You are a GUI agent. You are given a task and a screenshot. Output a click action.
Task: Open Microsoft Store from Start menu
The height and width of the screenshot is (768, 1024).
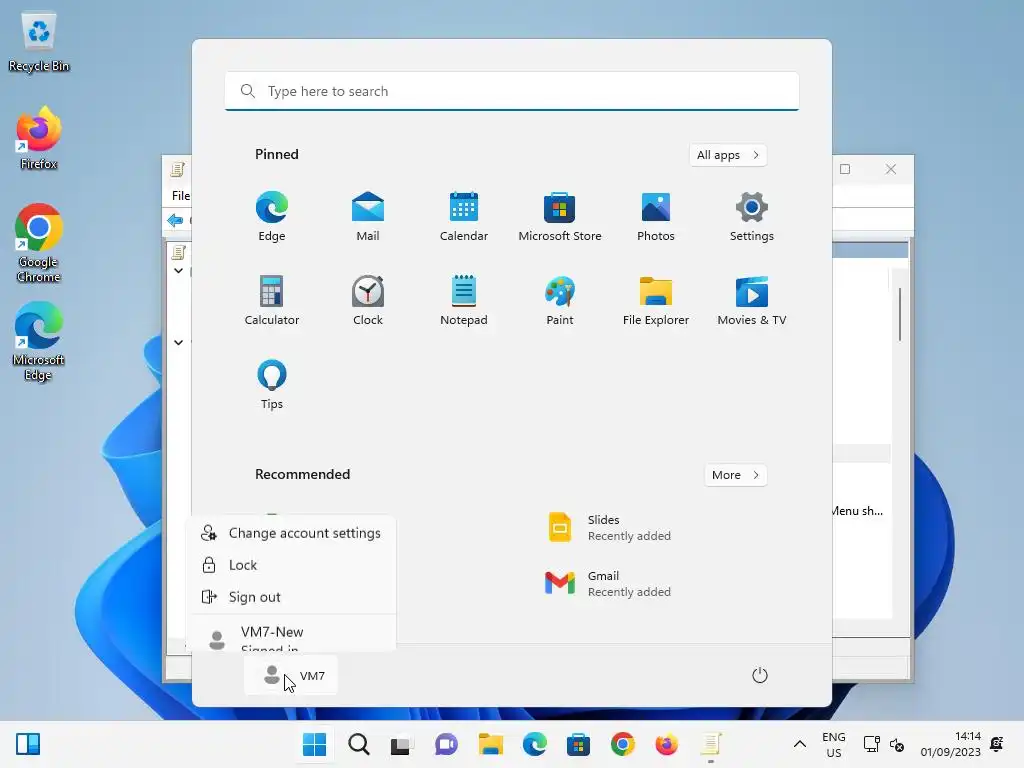point(560,216)
